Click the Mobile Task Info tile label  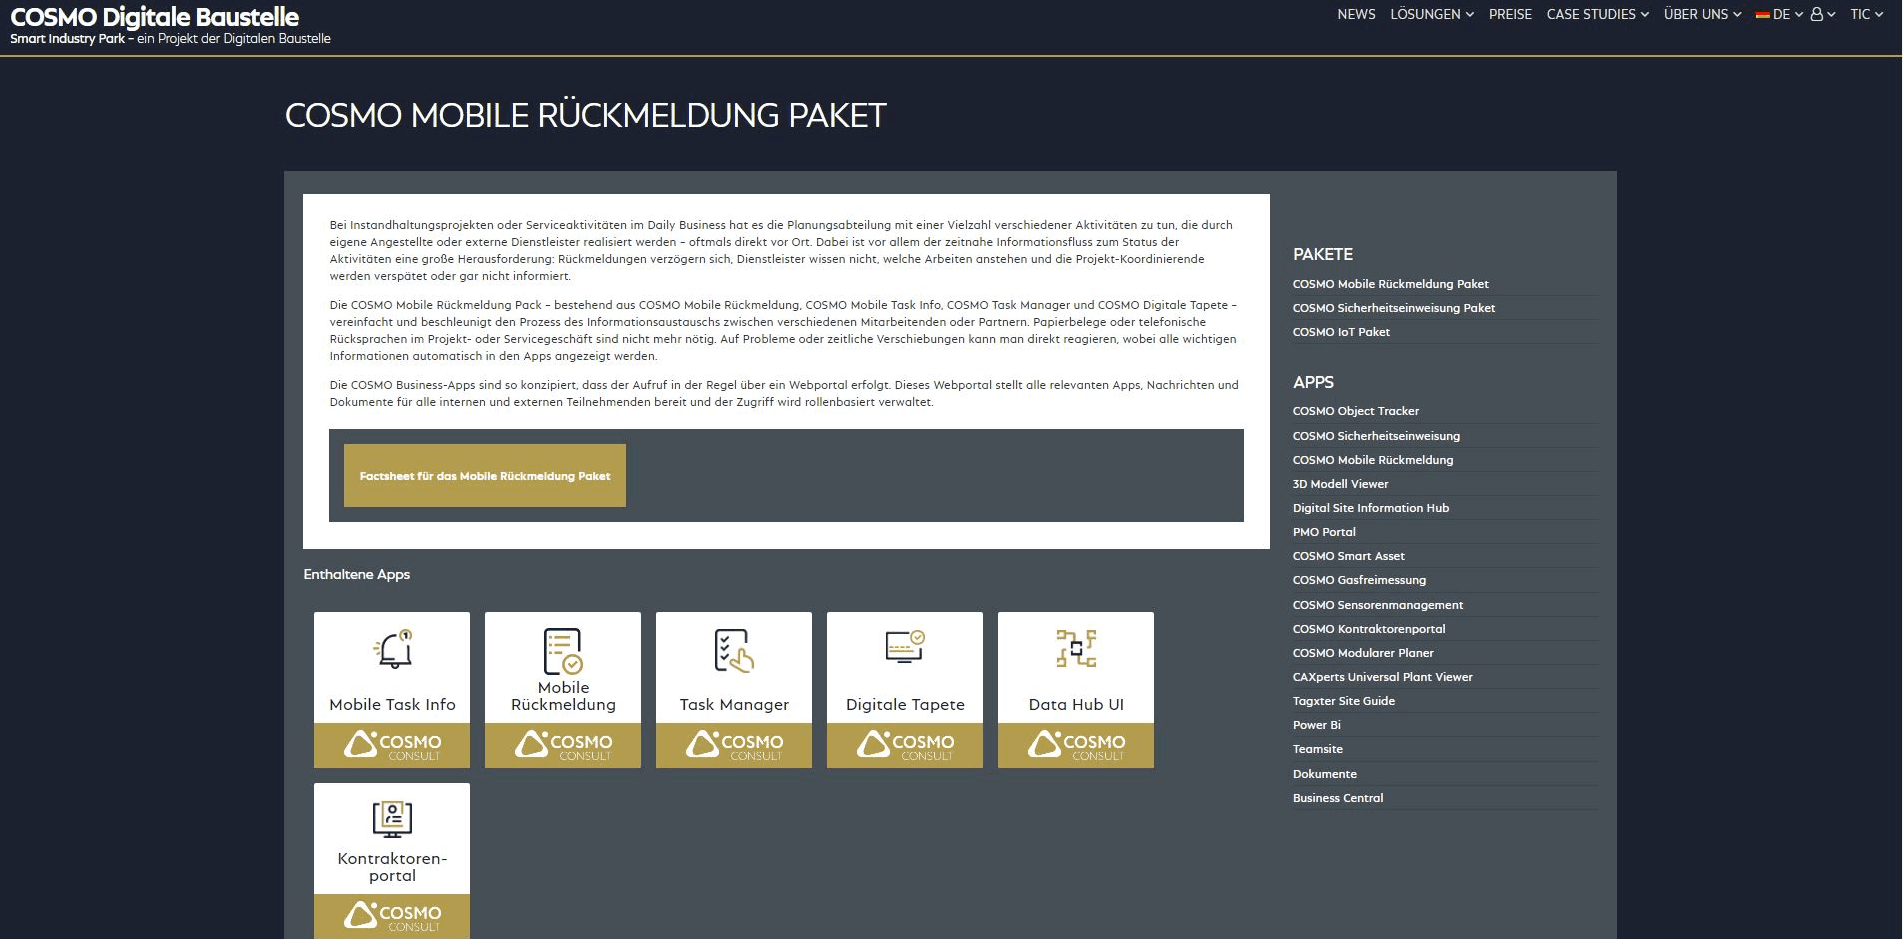(x=392, y=704)
